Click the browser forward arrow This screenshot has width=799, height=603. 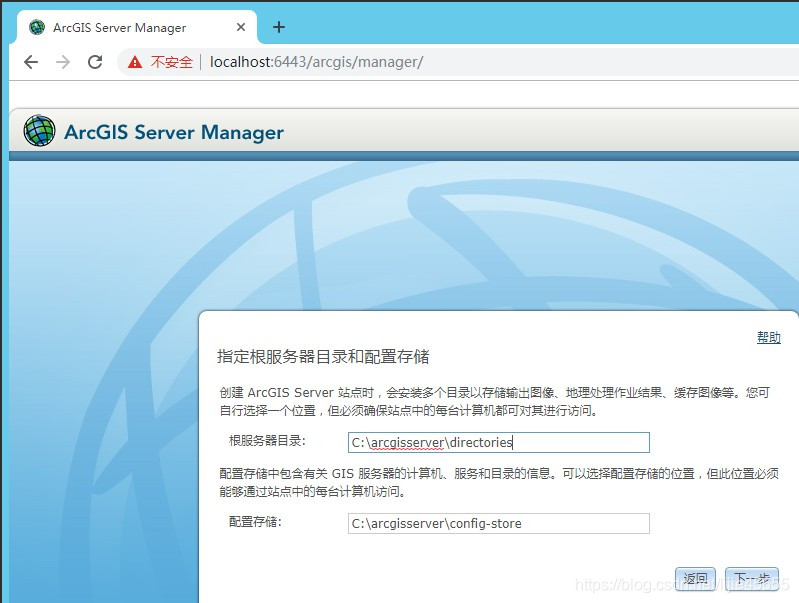click(63, 62)
